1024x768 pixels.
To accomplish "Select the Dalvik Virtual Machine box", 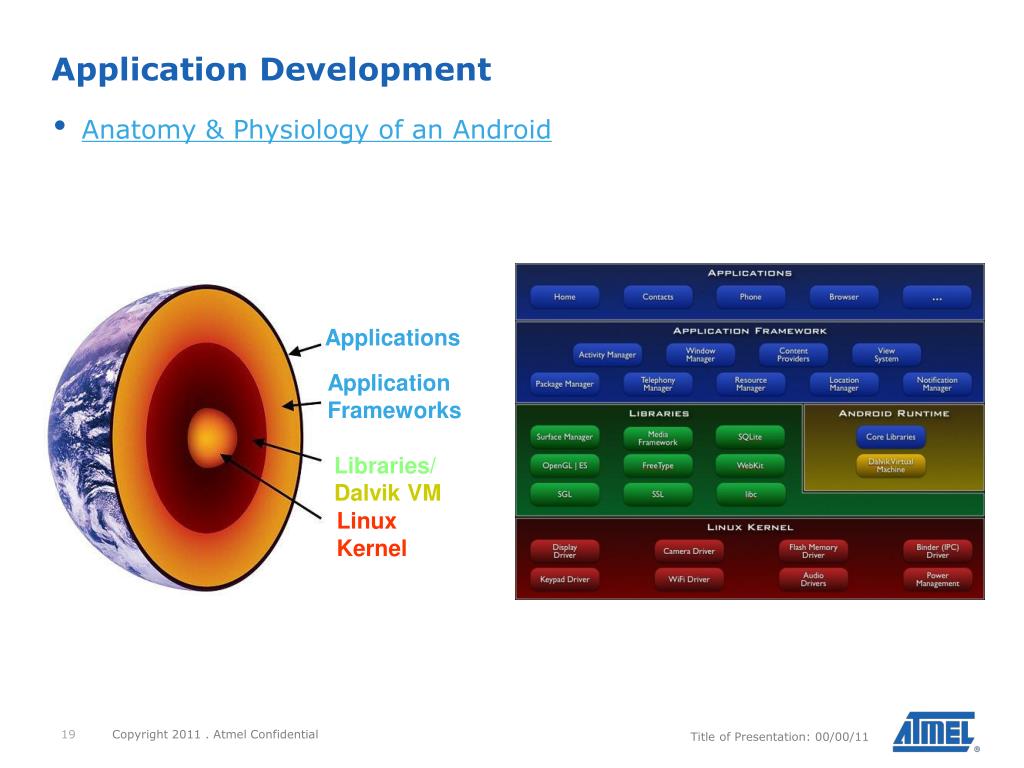I will tap(891, 466).
